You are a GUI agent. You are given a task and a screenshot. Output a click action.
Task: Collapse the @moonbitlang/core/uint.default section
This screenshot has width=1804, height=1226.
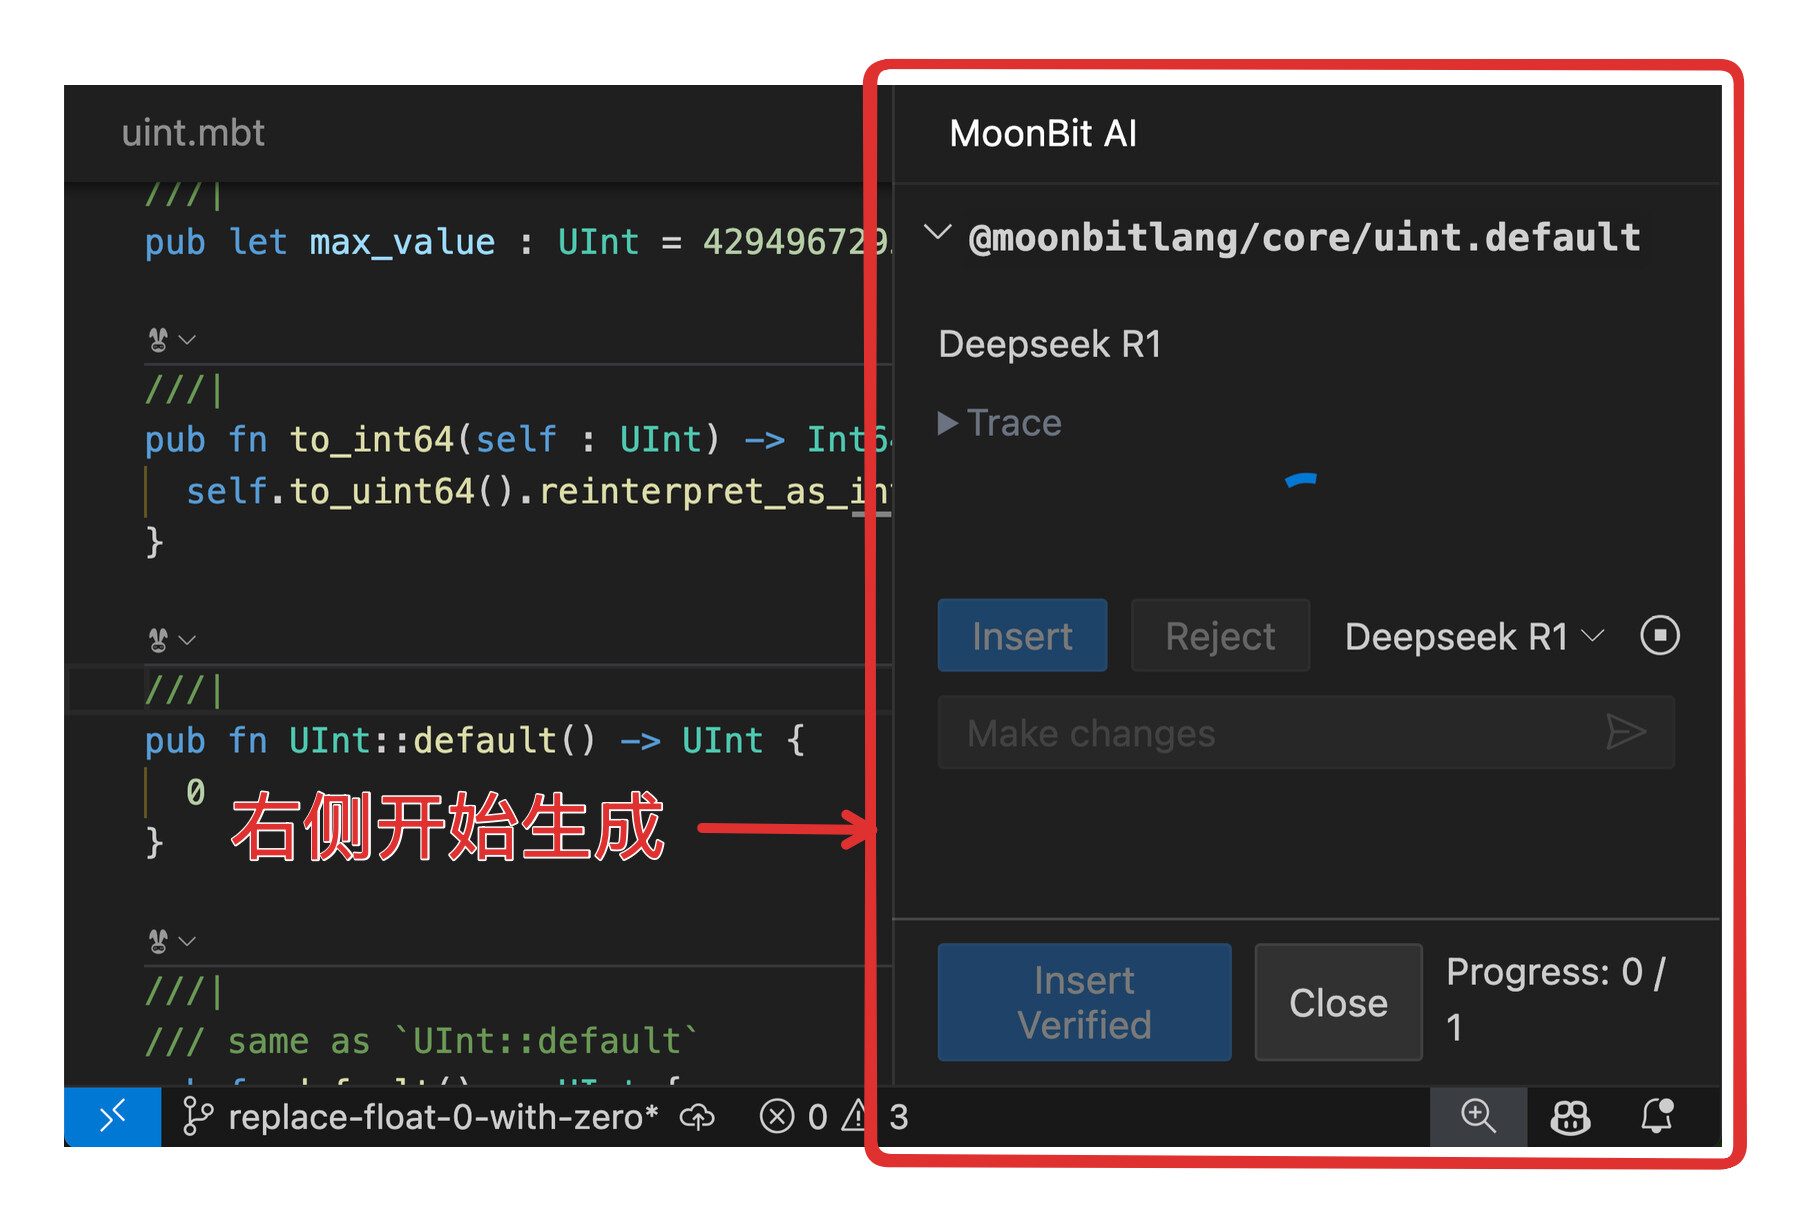click(937, 234)
